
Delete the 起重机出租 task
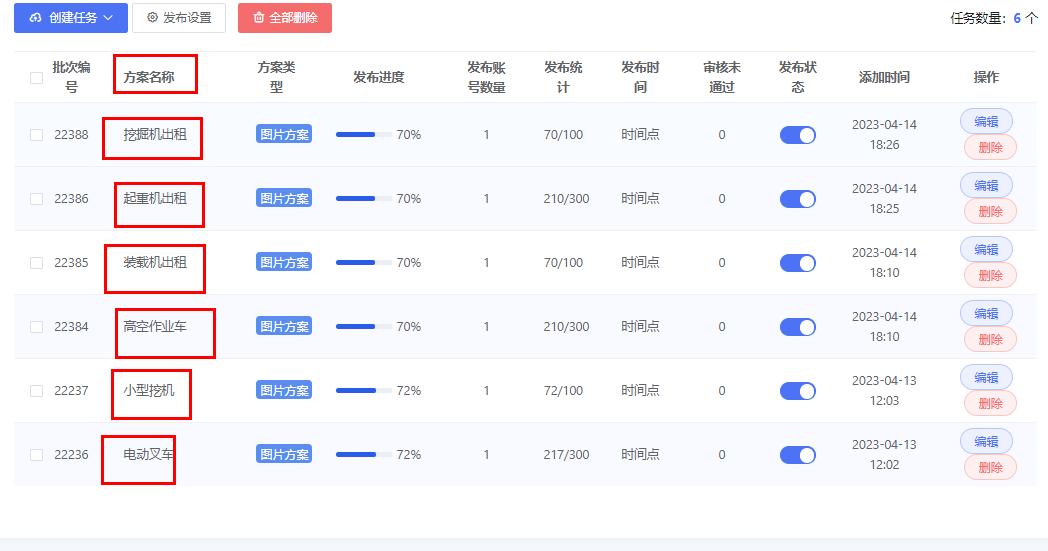[x=990, y=211]
